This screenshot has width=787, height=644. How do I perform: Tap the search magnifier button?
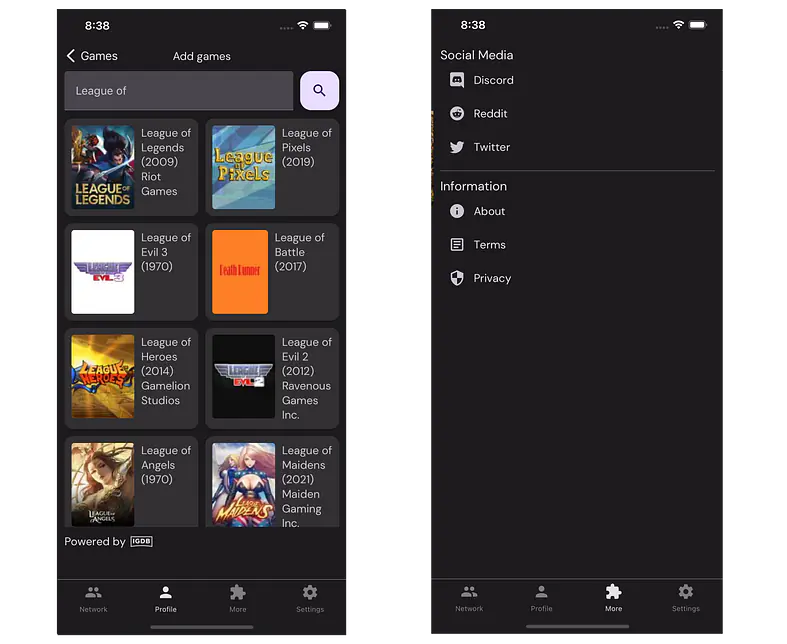[319, 90]
